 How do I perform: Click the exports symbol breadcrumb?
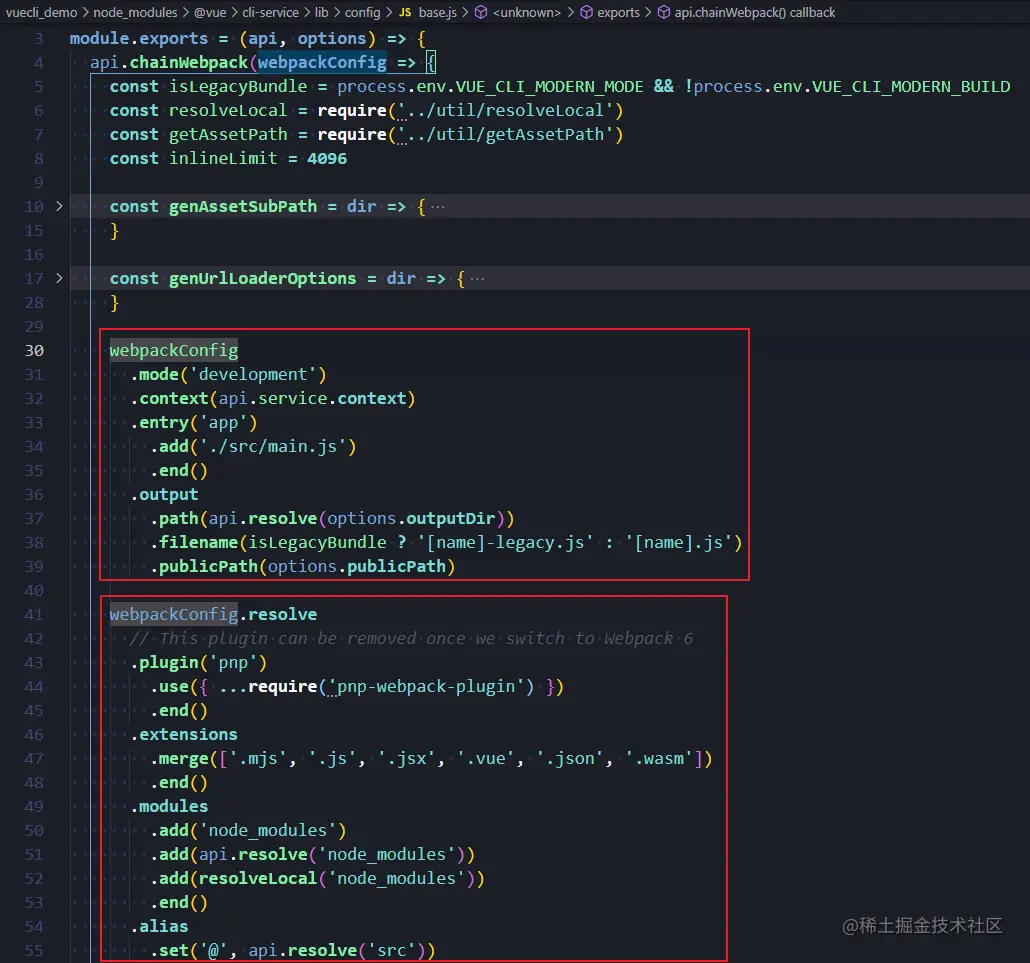(x=618, y=12)
